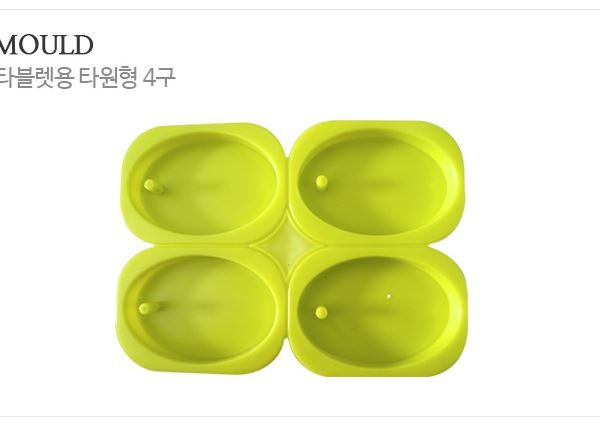Screen dimensions: 600x427
Task: Click the 4구 text in the subtitle
Action: pos(159,77)
